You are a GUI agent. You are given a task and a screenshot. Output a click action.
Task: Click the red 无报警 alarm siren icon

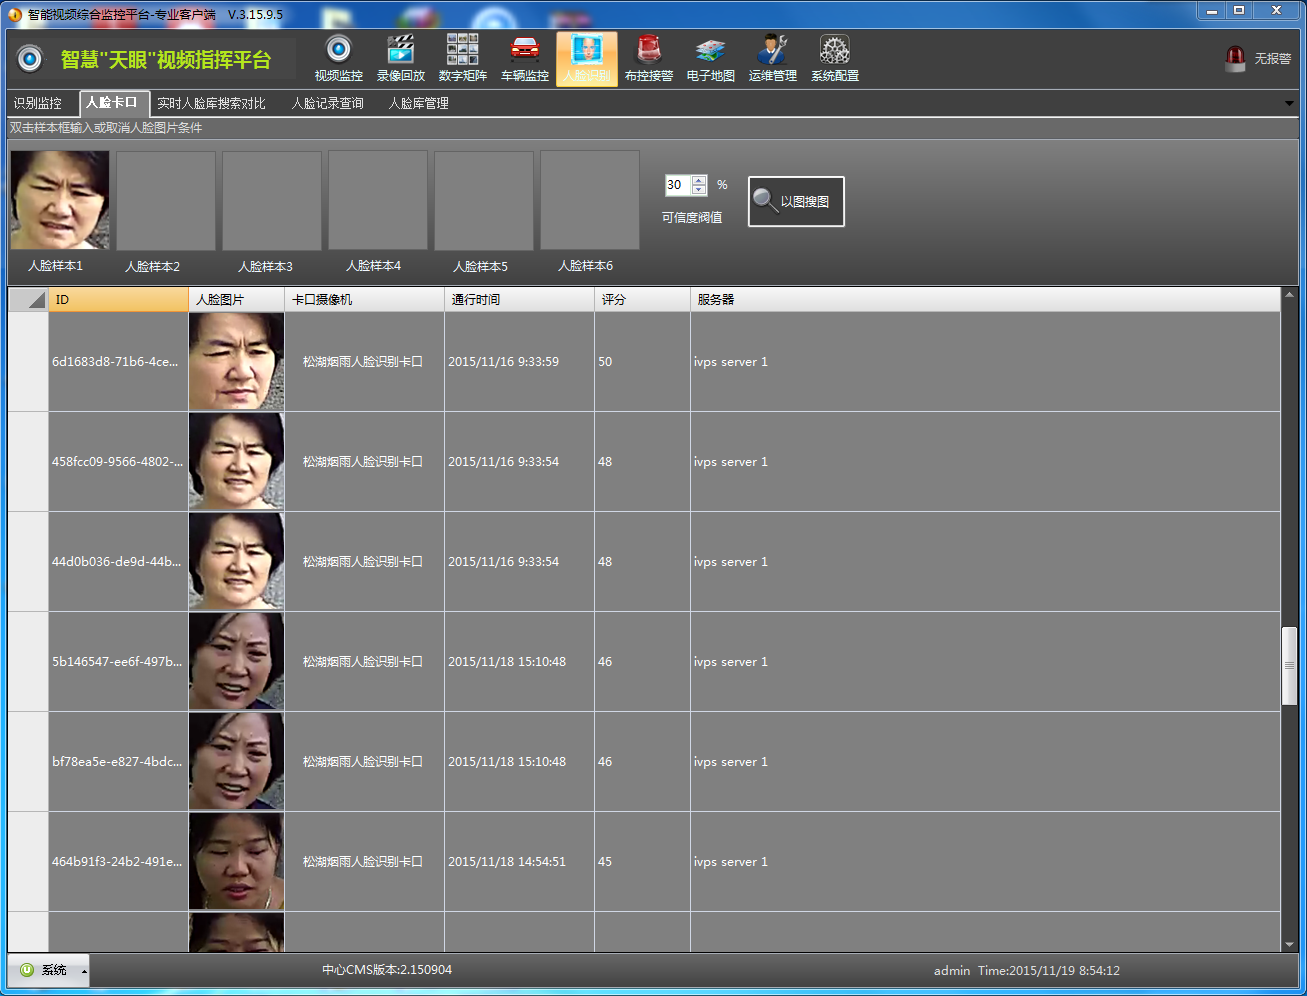click(x=1235, y=59)
